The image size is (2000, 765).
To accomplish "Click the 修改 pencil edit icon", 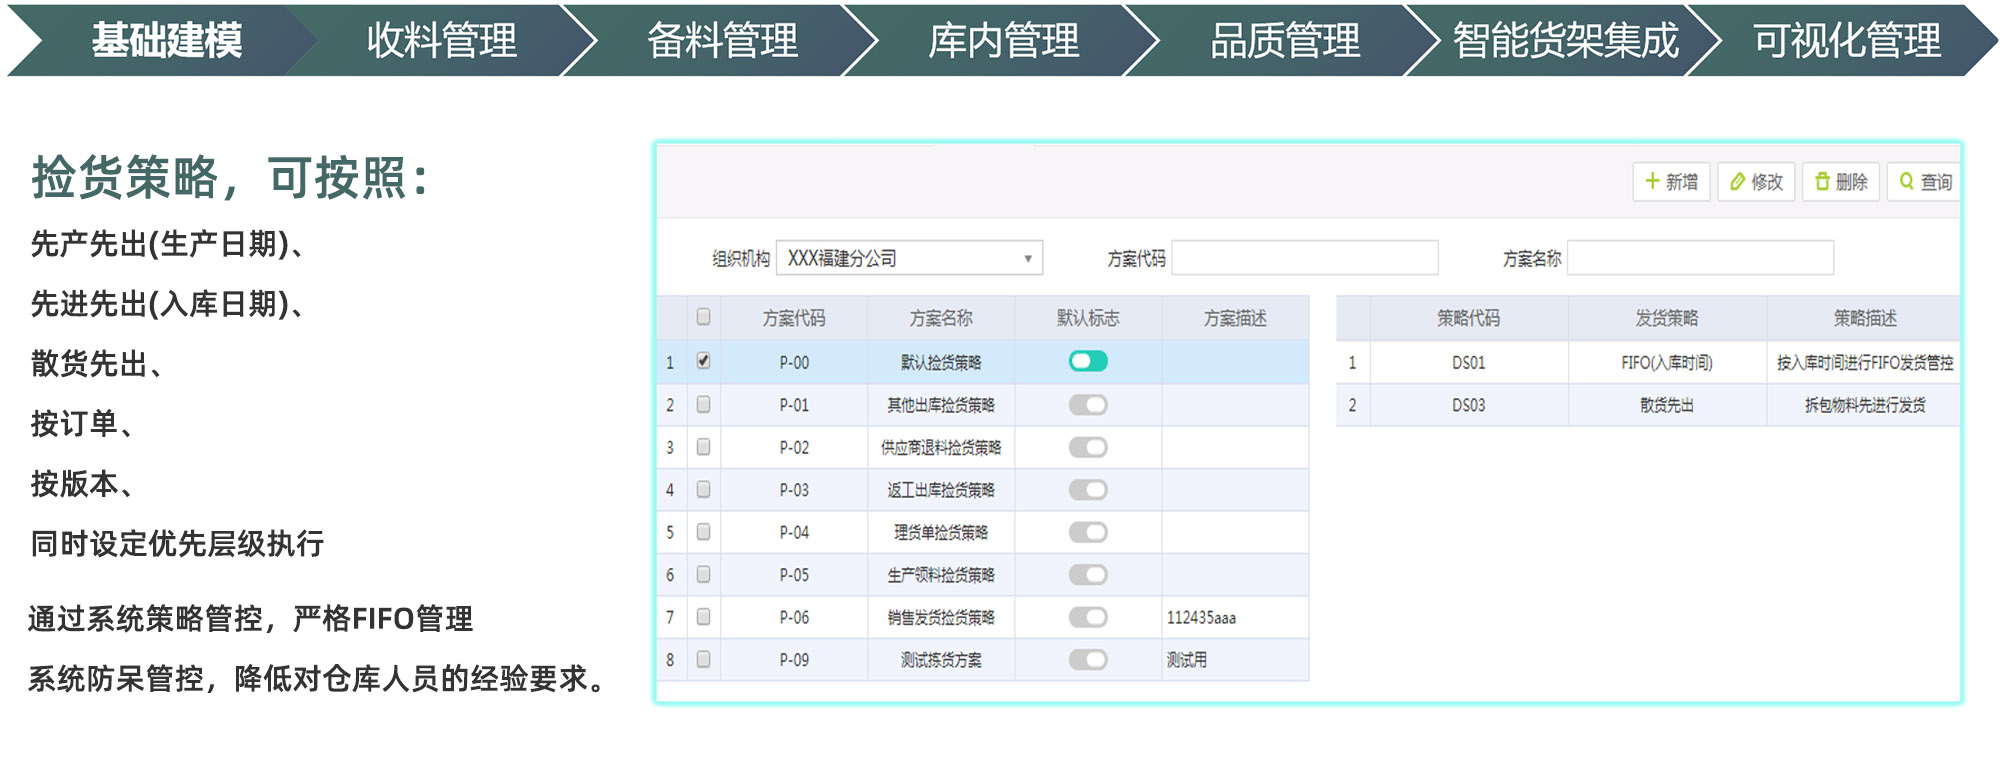I will pyautogui.click(x=1756, y=182).
